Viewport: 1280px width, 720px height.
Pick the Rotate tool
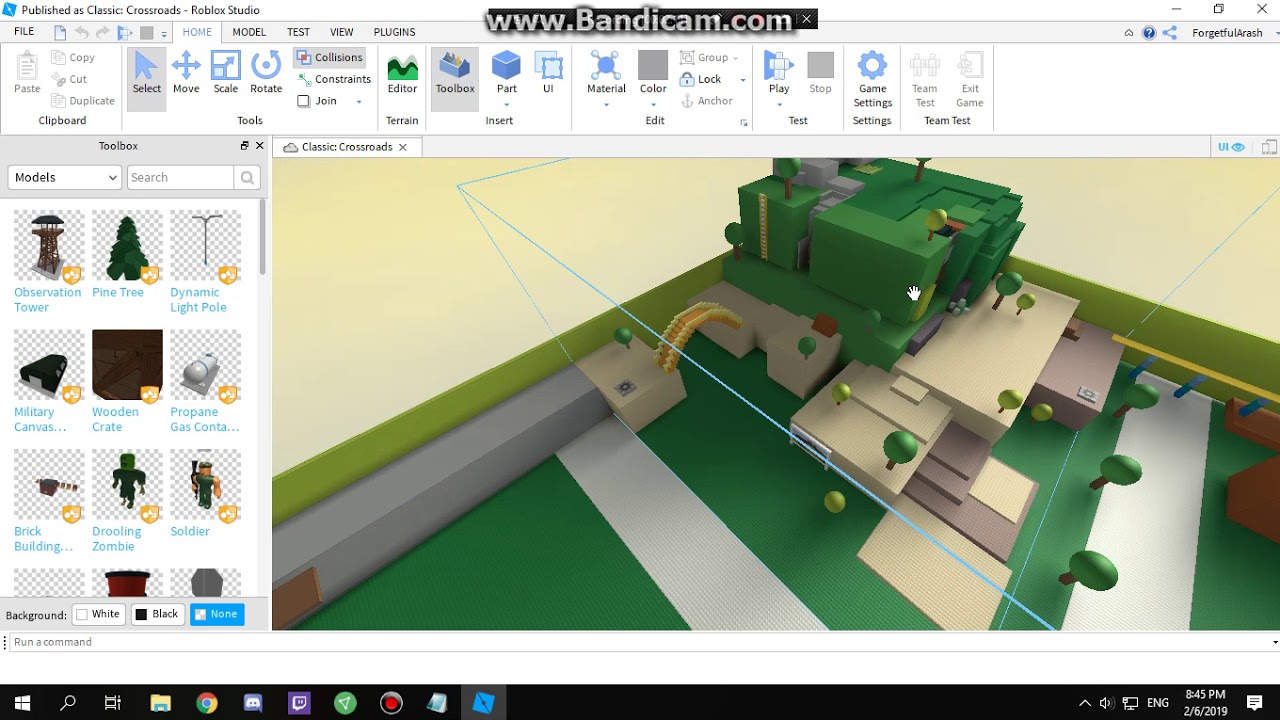[266, 73]
